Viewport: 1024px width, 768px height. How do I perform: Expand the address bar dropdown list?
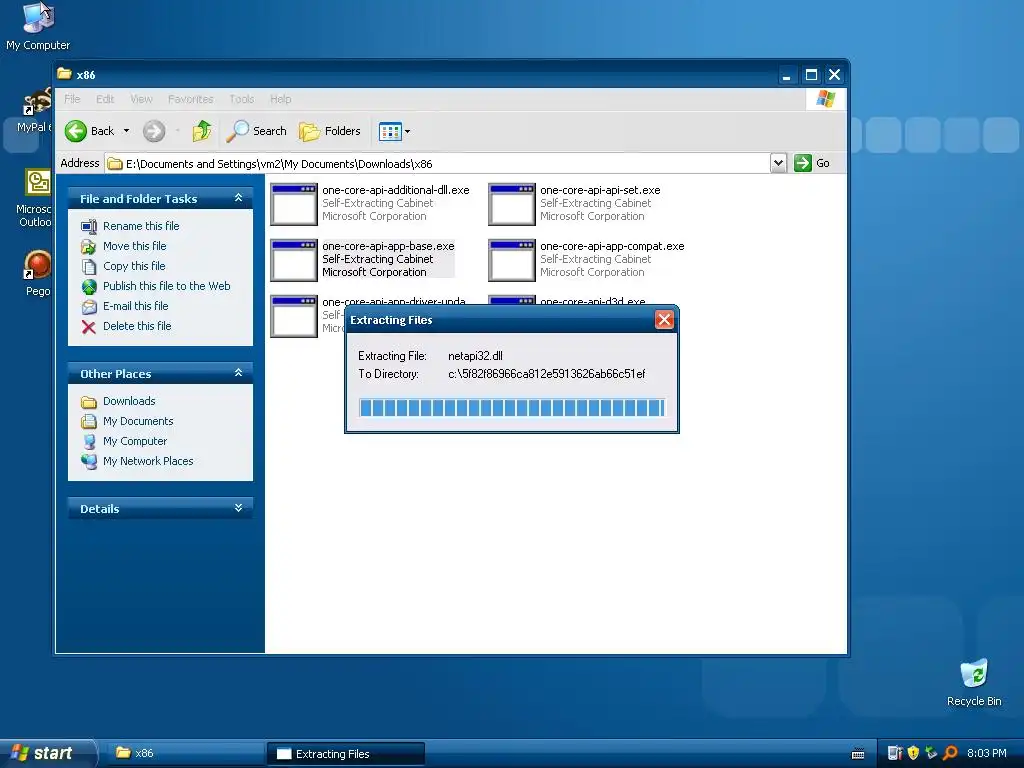778,163
